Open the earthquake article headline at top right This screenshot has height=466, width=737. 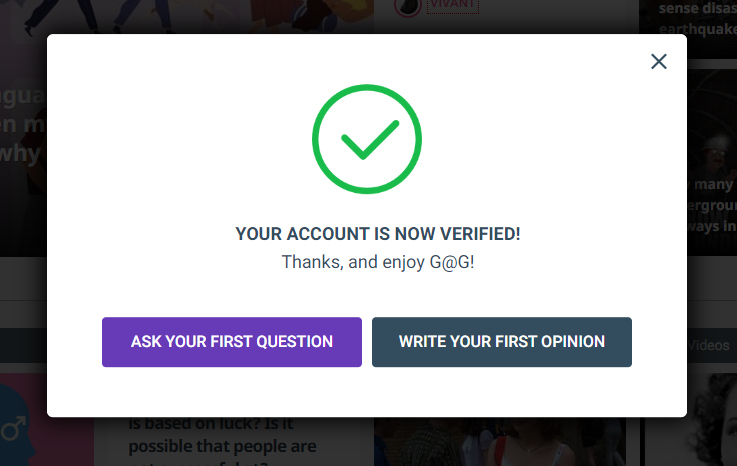pos(697,18)
